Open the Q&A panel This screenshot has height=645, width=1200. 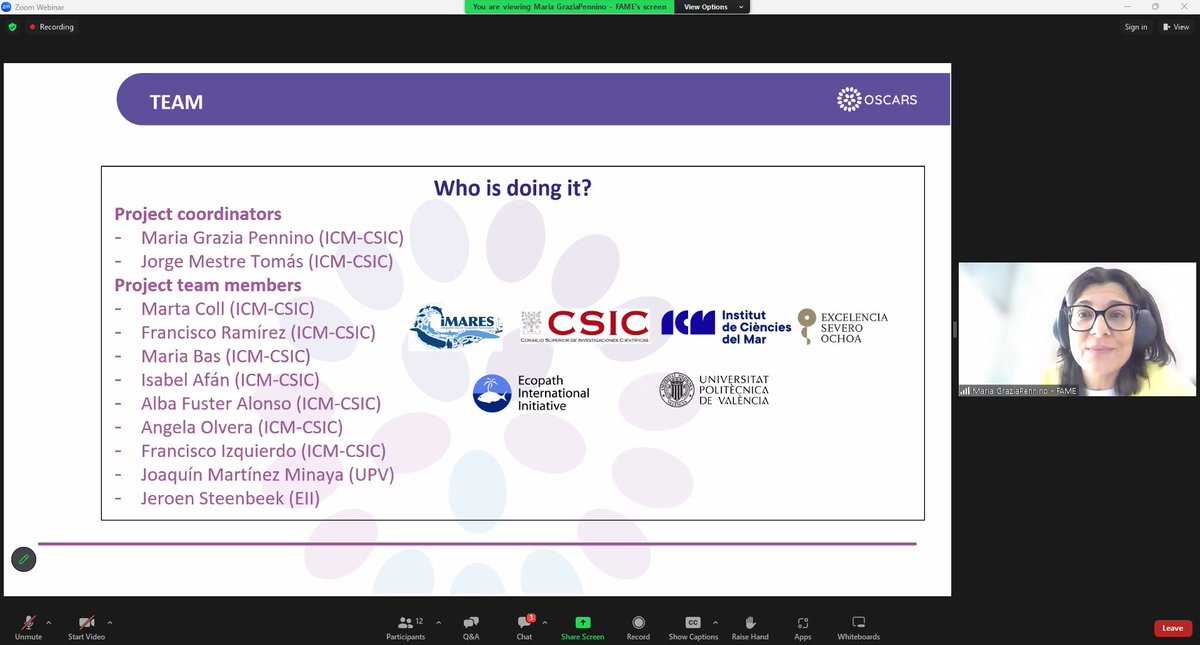click(x=471, y=627)
